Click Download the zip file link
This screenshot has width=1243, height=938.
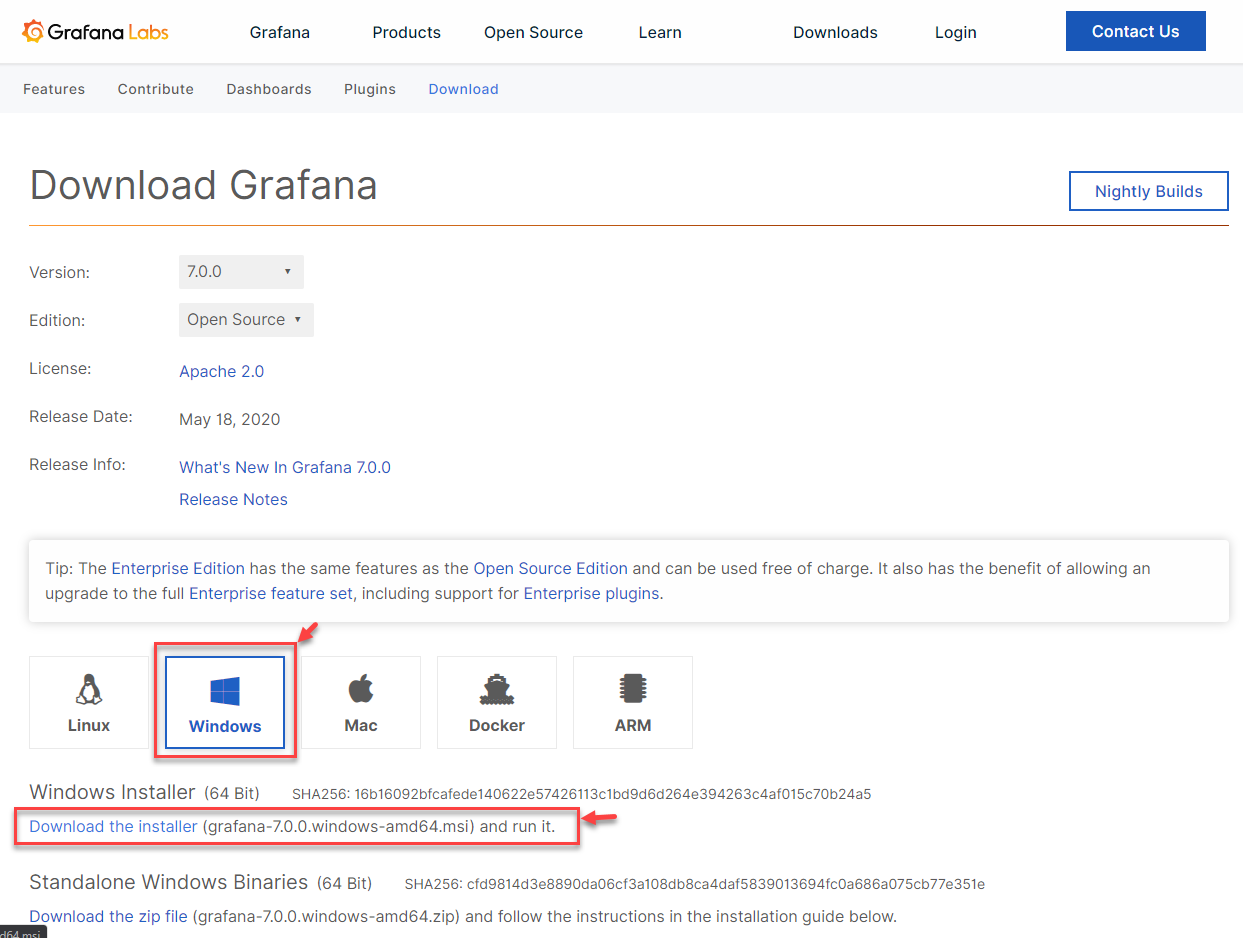[108, 916]
